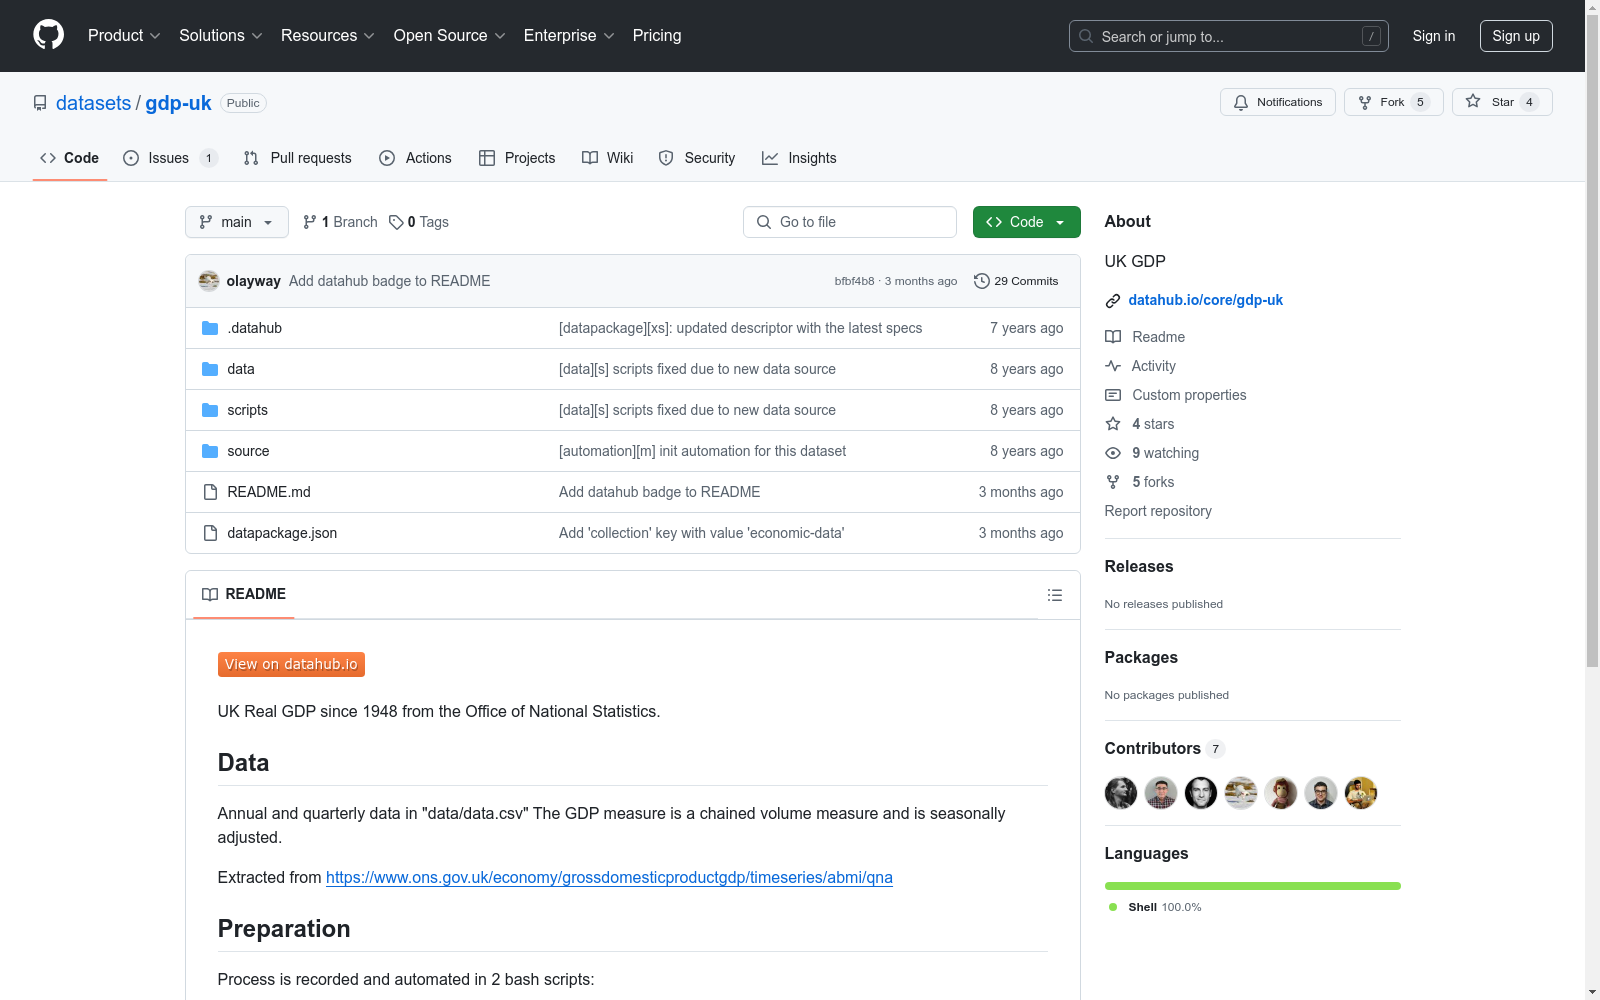Open the 'Add collection key' commit message
This screenshot has height=1000, width=1600.
(701, 533)
